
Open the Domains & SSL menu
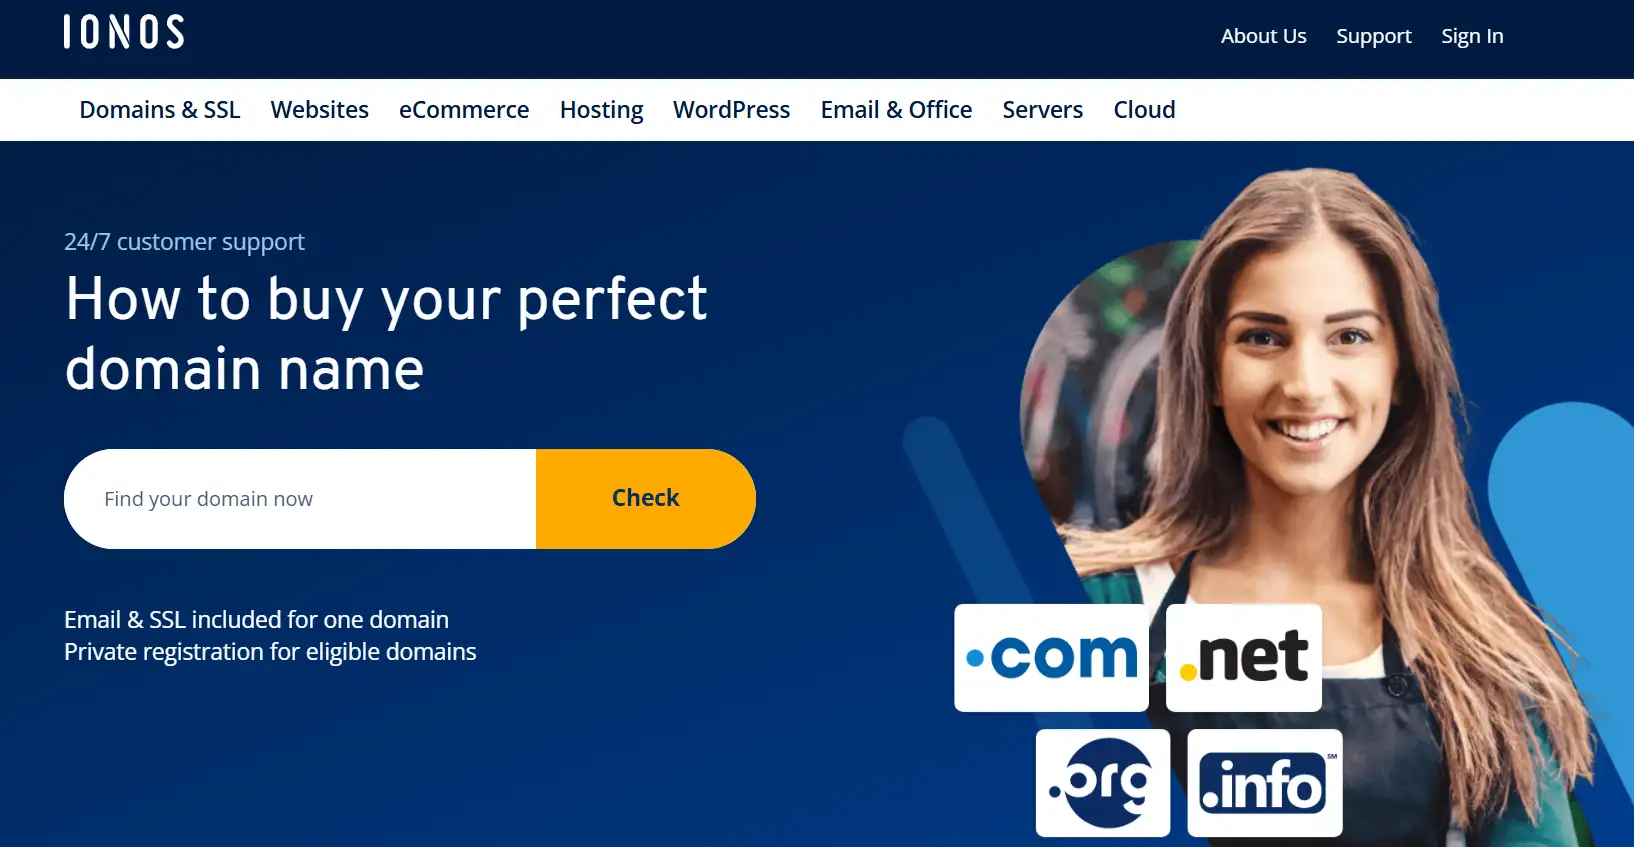click(160, 110)
